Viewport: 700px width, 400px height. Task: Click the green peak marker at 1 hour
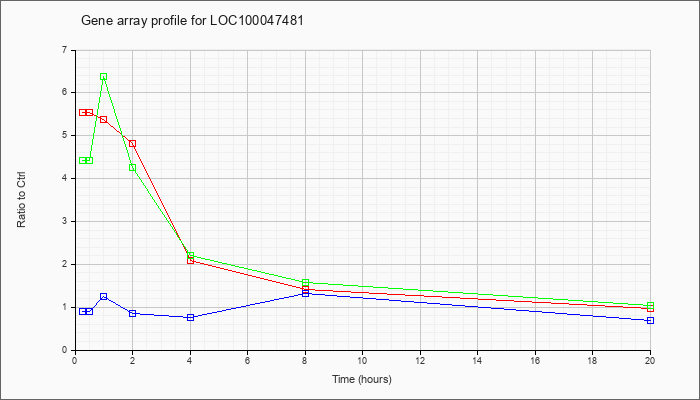[x=104, y=77]
